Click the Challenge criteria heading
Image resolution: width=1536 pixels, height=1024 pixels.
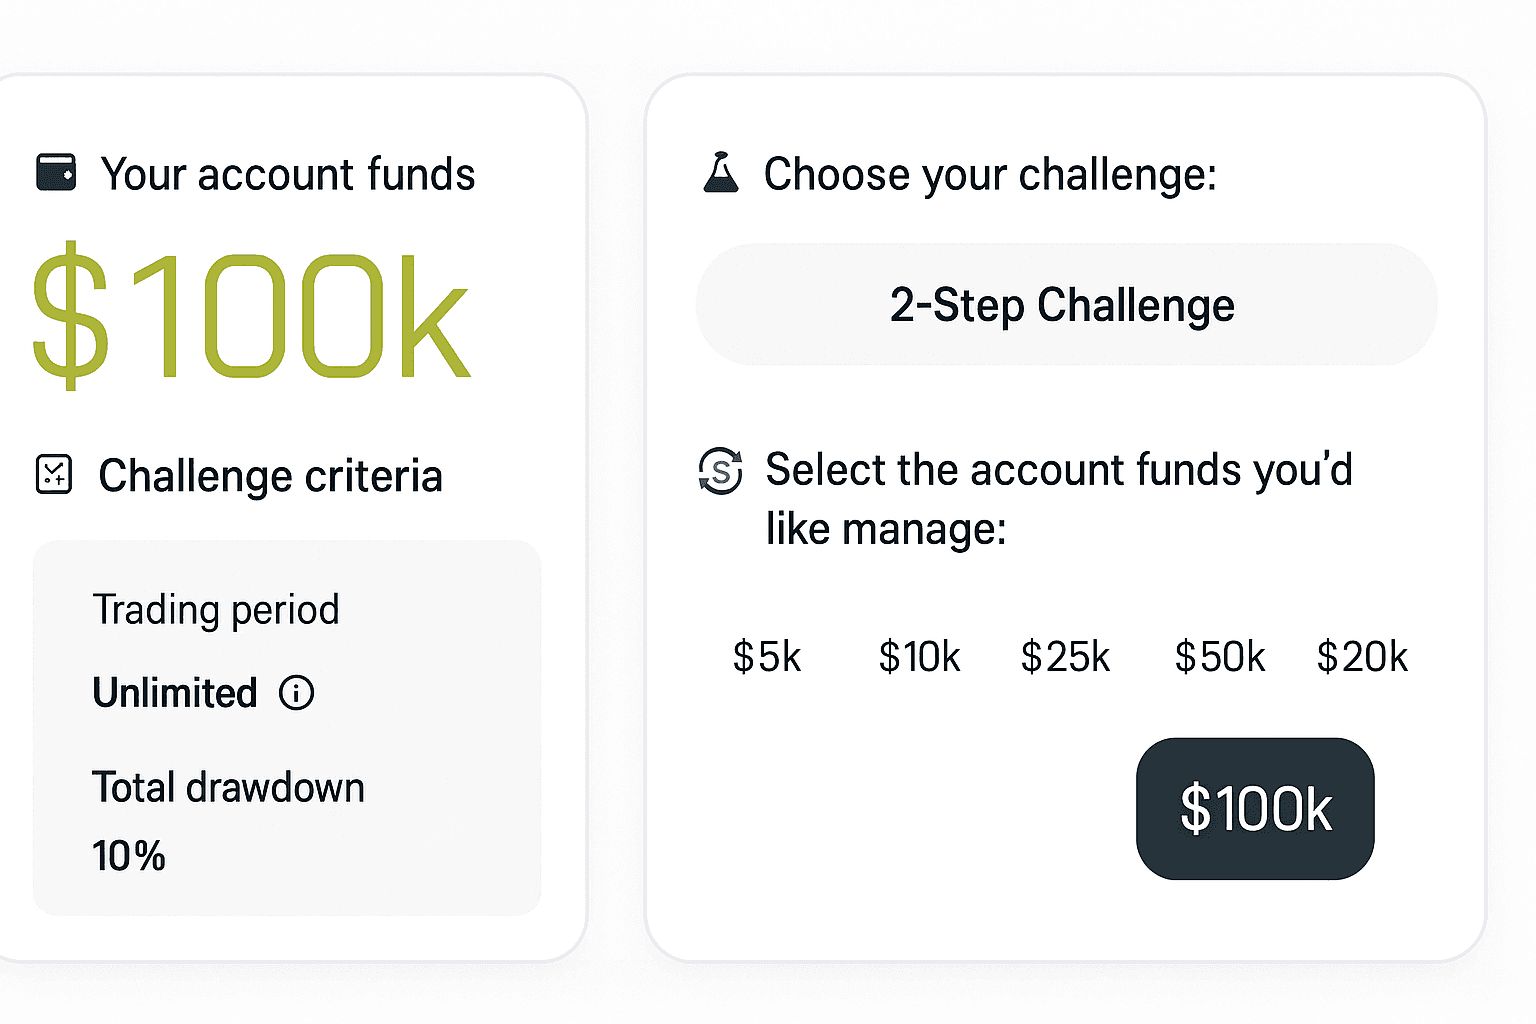(x=270, y=476)
